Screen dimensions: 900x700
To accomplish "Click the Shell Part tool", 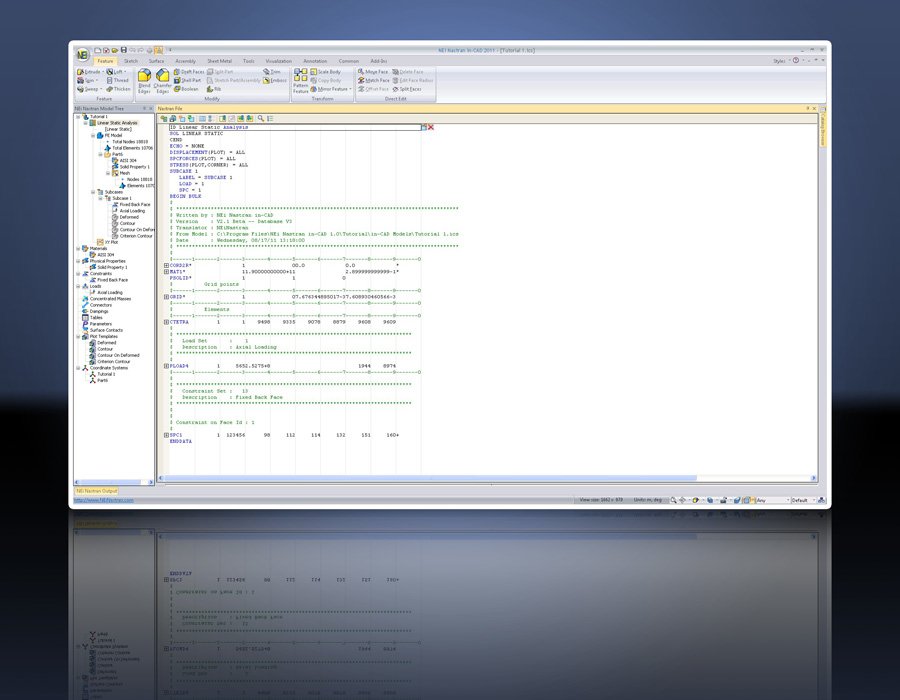I will tap(188, 80).
